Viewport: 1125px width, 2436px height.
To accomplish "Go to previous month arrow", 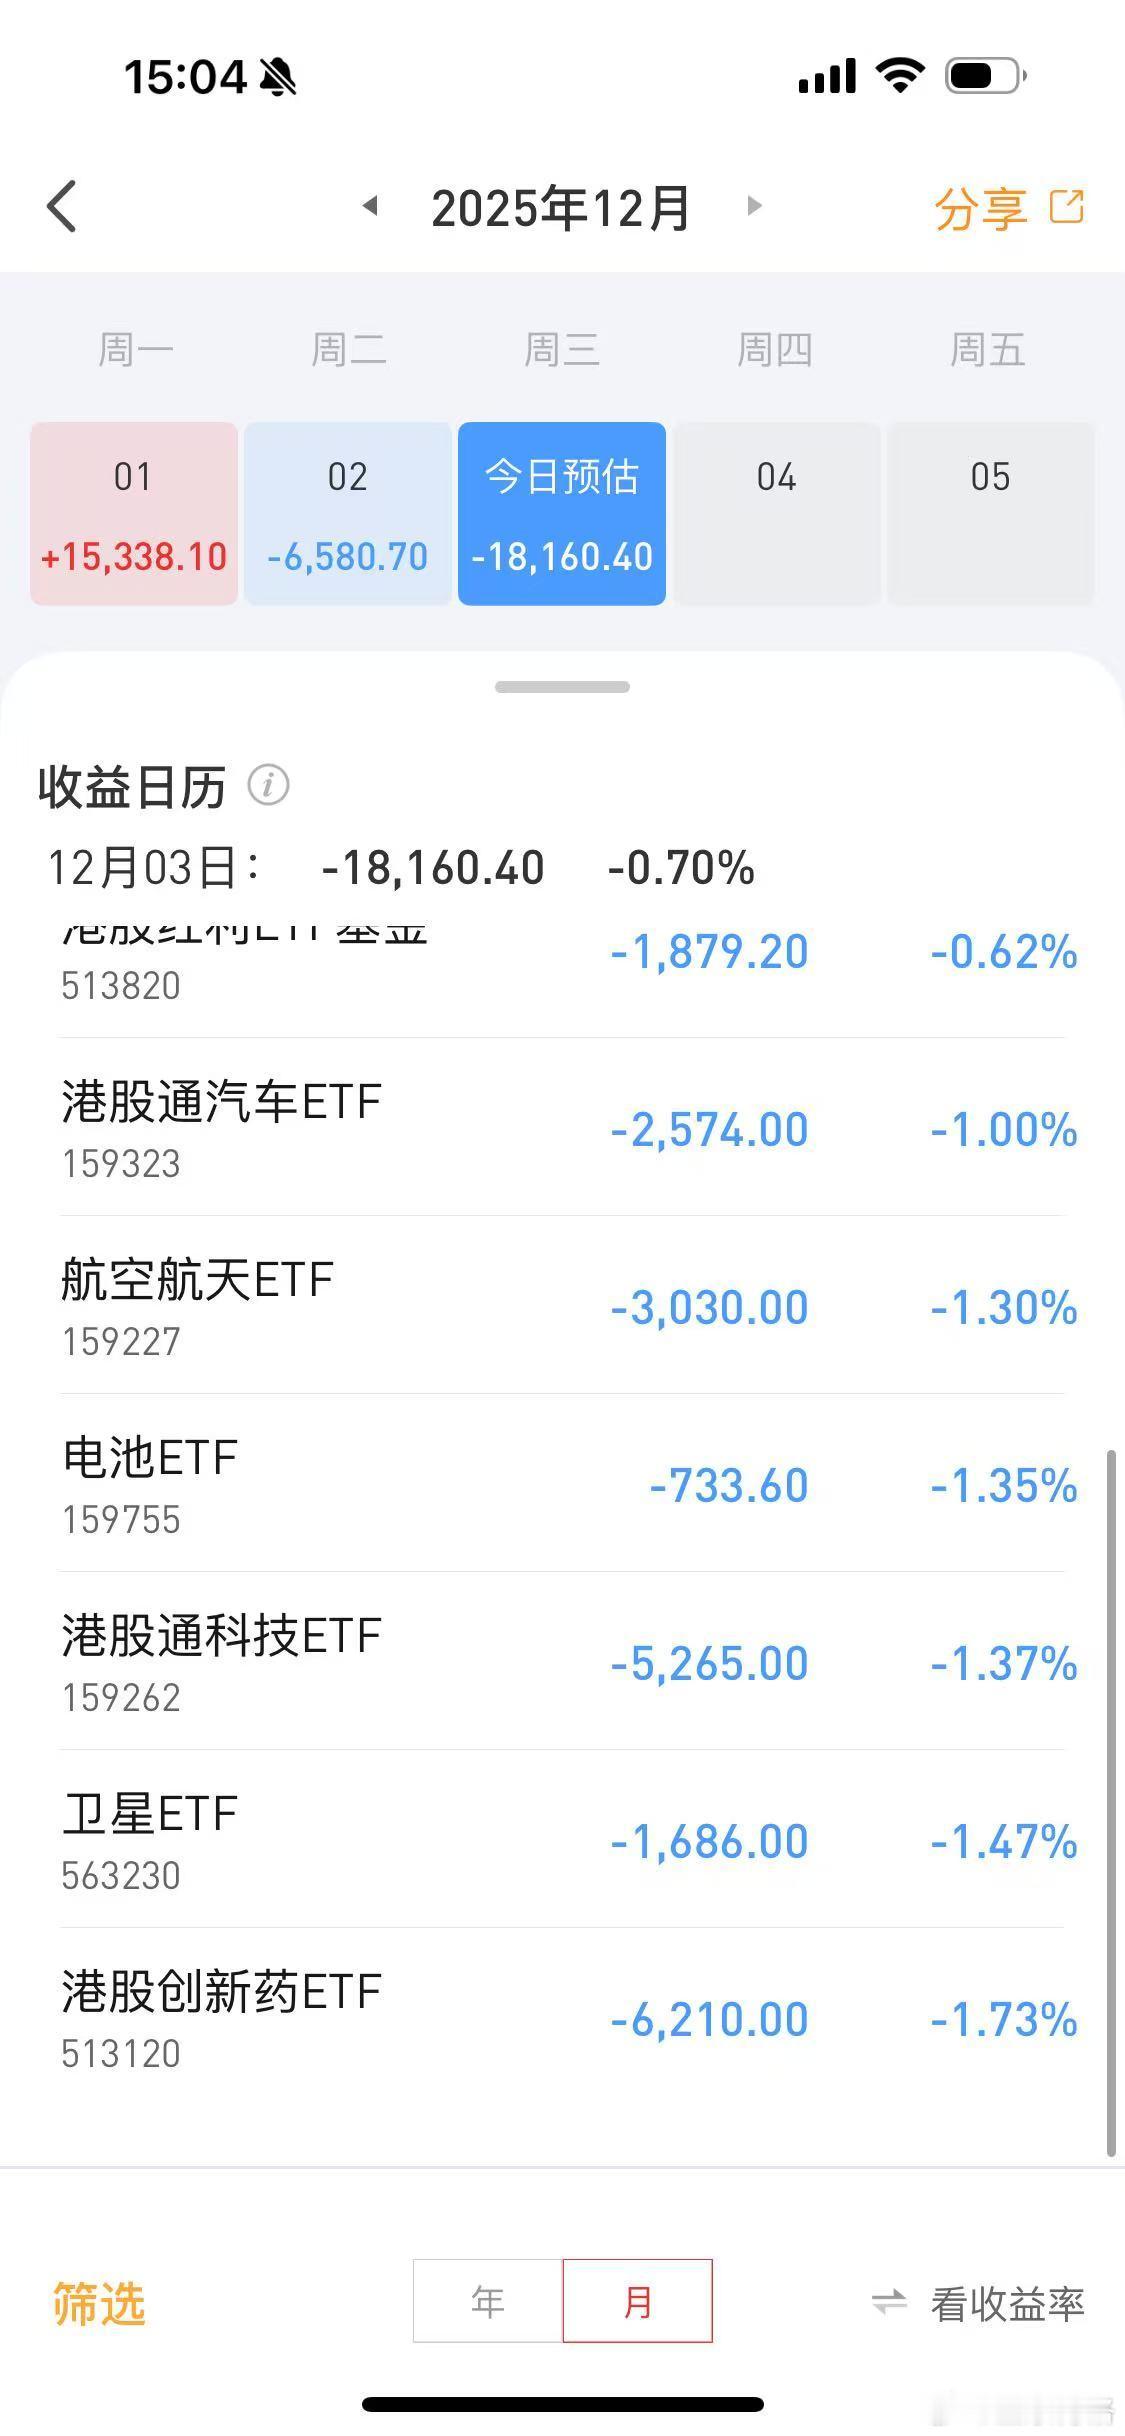I will pyautogui.click(x=370, y=206).
